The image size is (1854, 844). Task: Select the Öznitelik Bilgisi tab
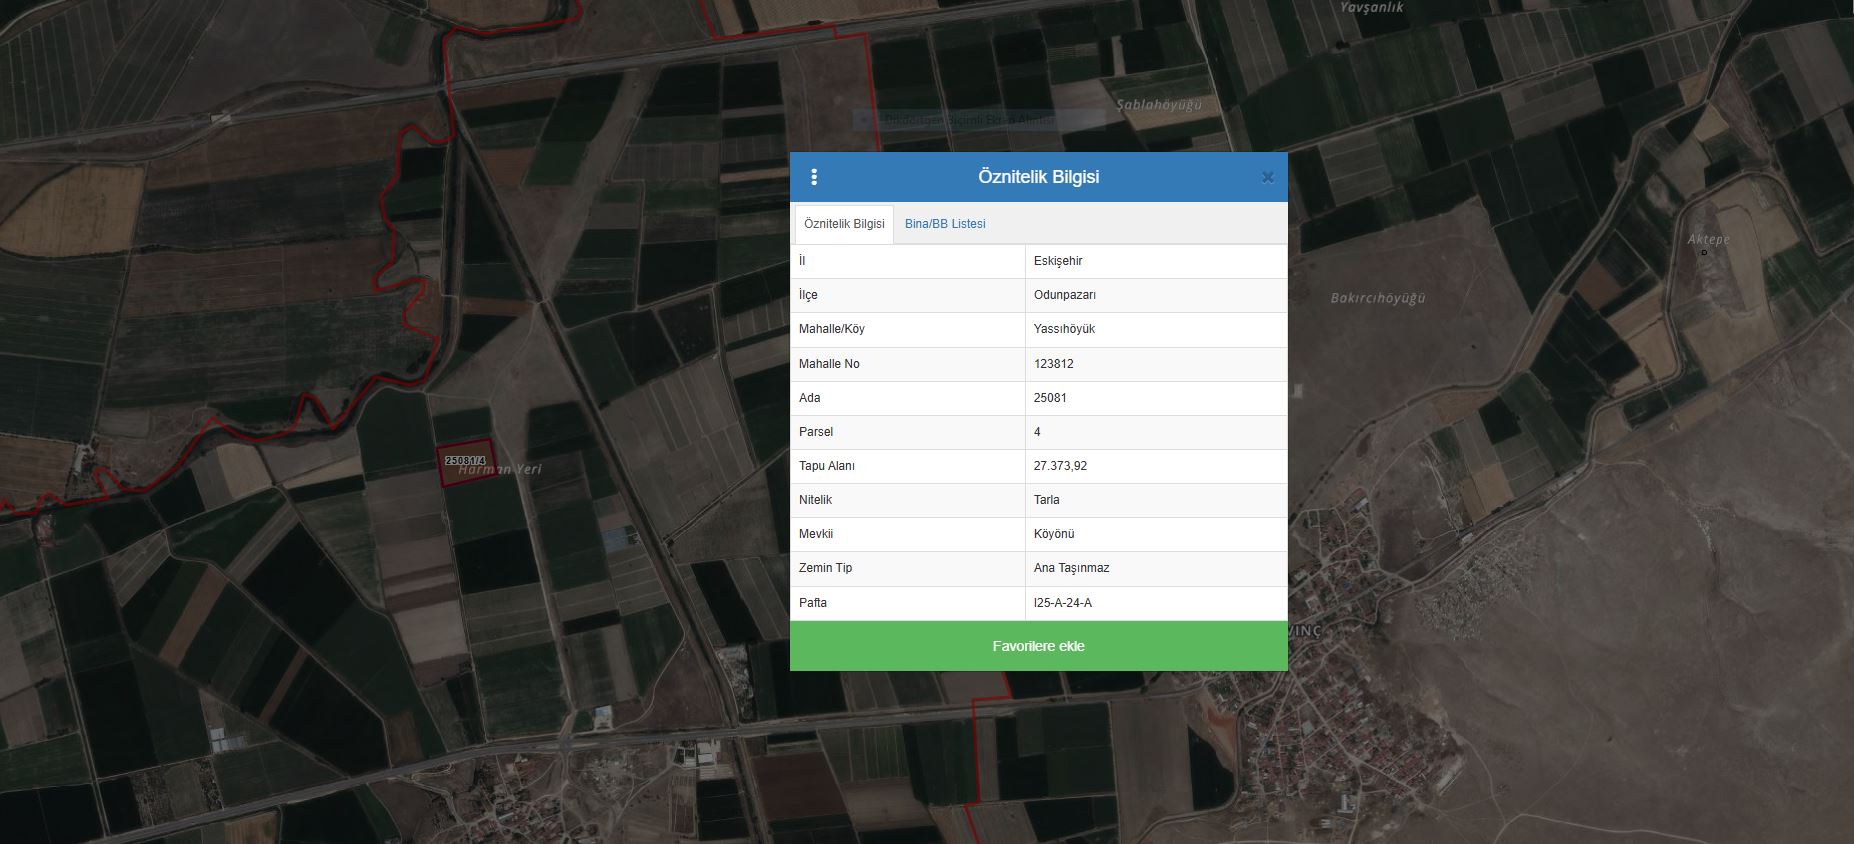point(844,224)
